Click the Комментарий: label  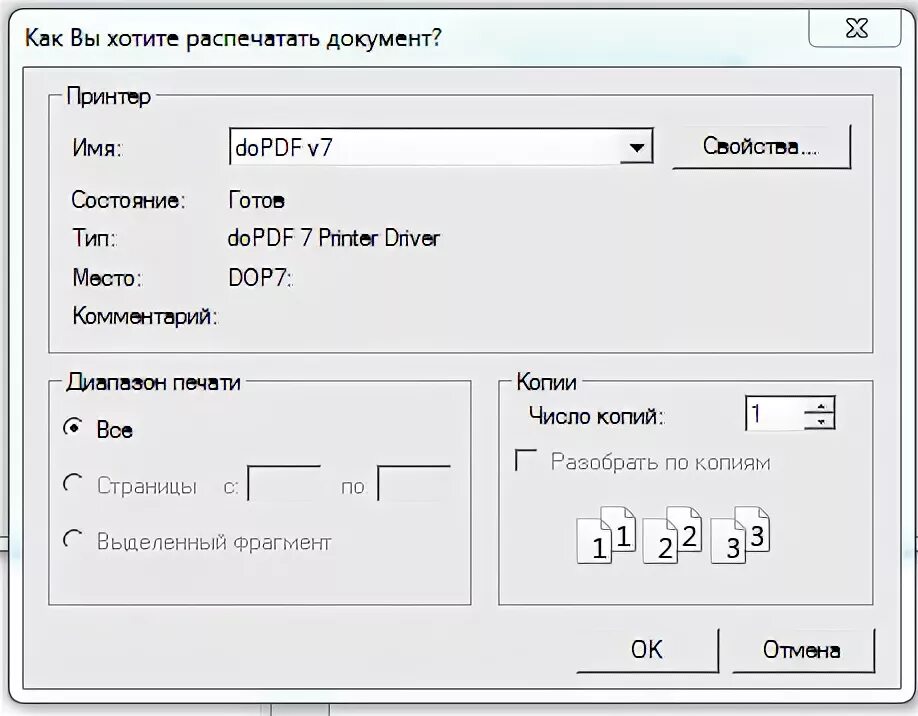(145, 316)
